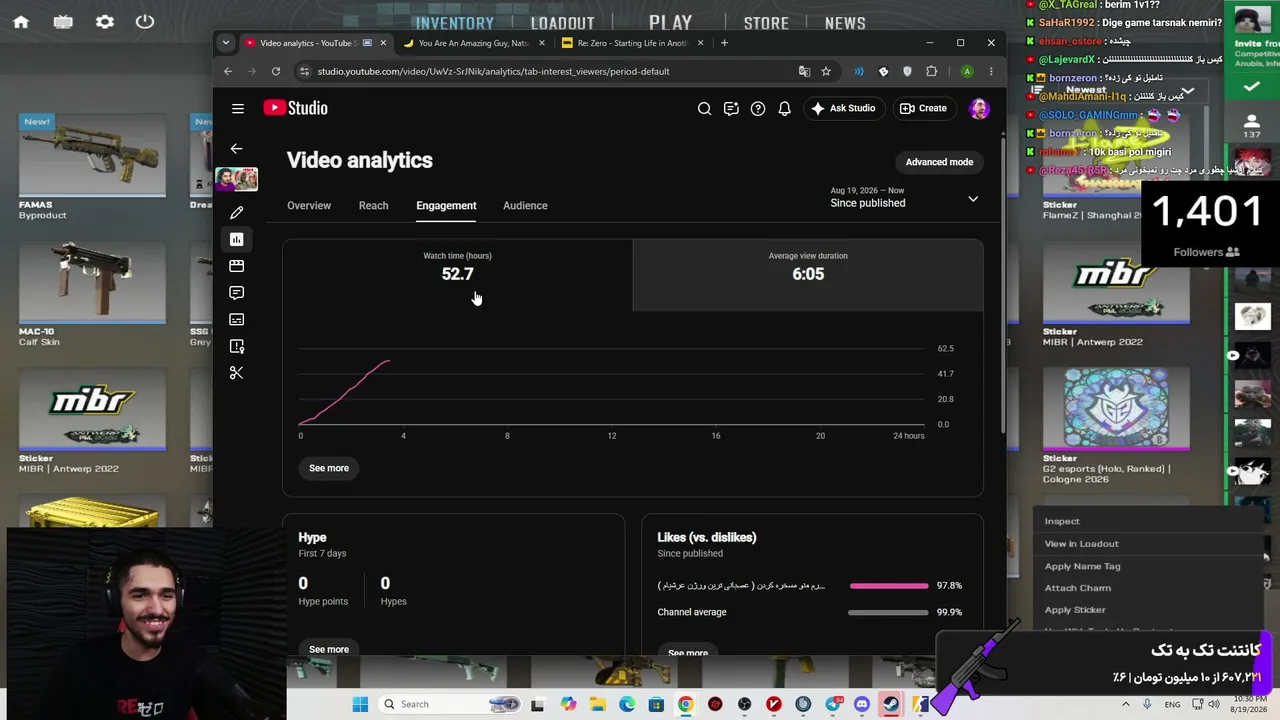Select the Average view duration metric card
The height and width of the screenshot is (720, 1280).
click(x=808, y=275)
